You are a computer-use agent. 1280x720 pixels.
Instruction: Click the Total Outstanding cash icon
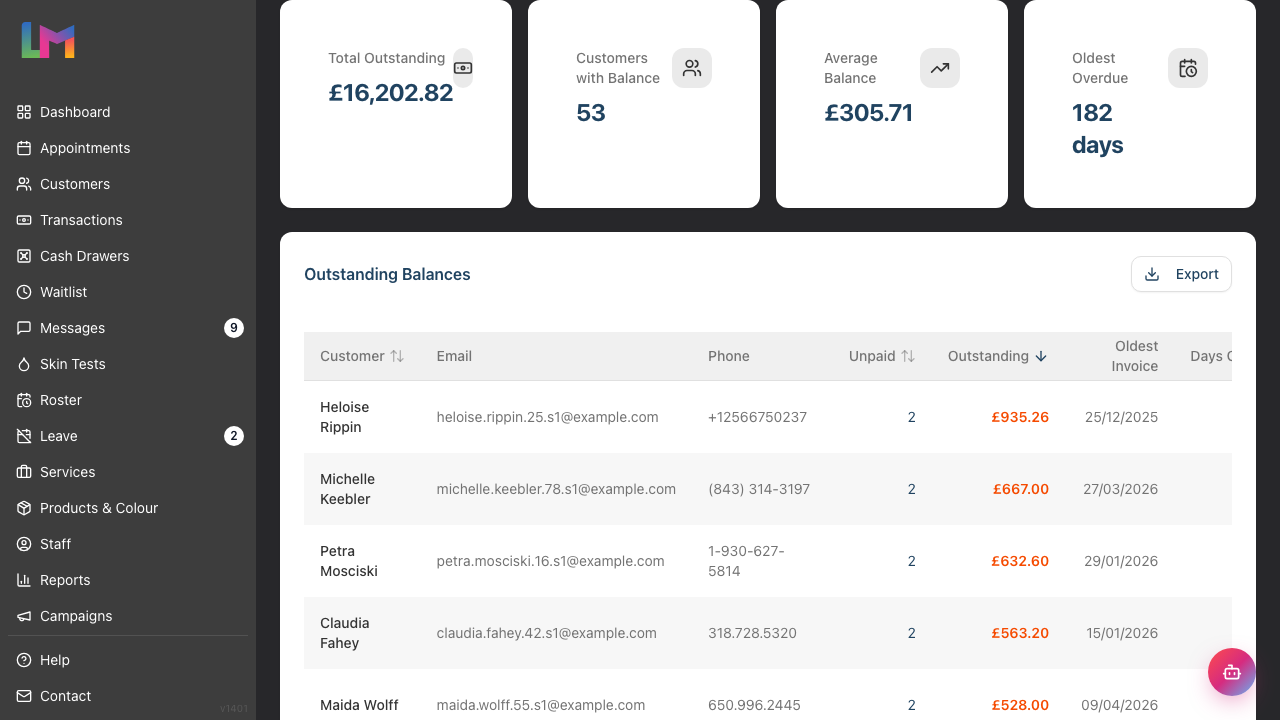point(463,68)
